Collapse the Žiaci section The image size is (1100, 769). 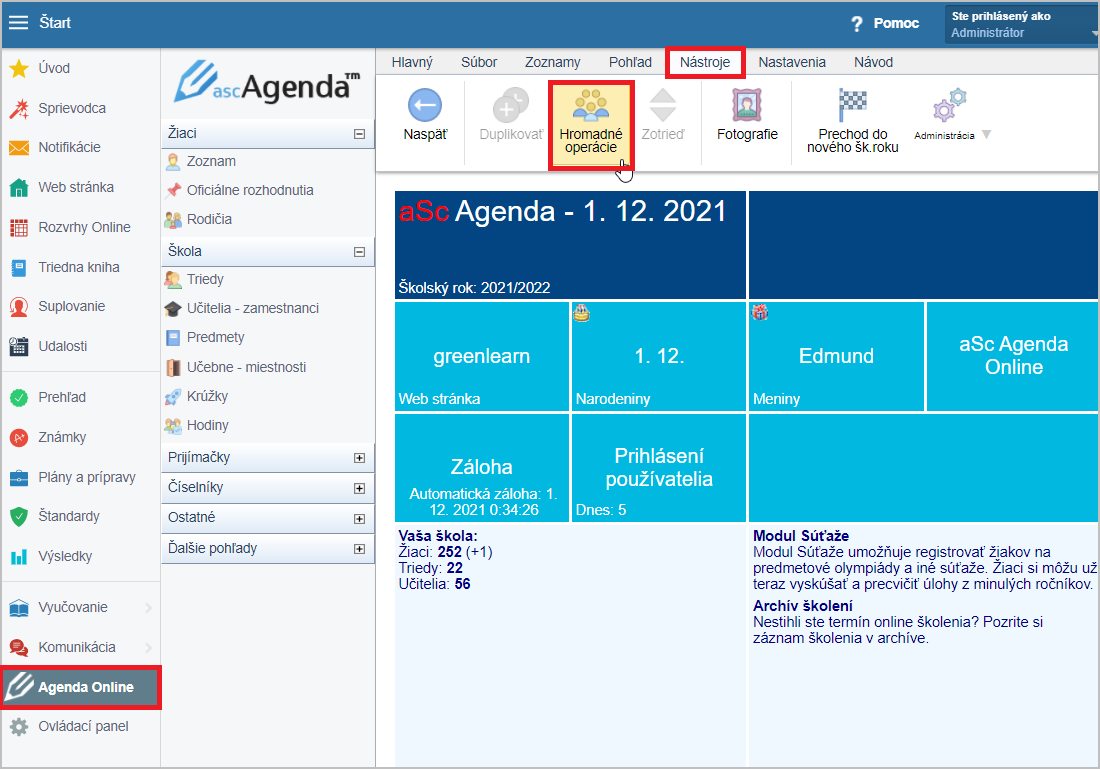coord(359,133)
